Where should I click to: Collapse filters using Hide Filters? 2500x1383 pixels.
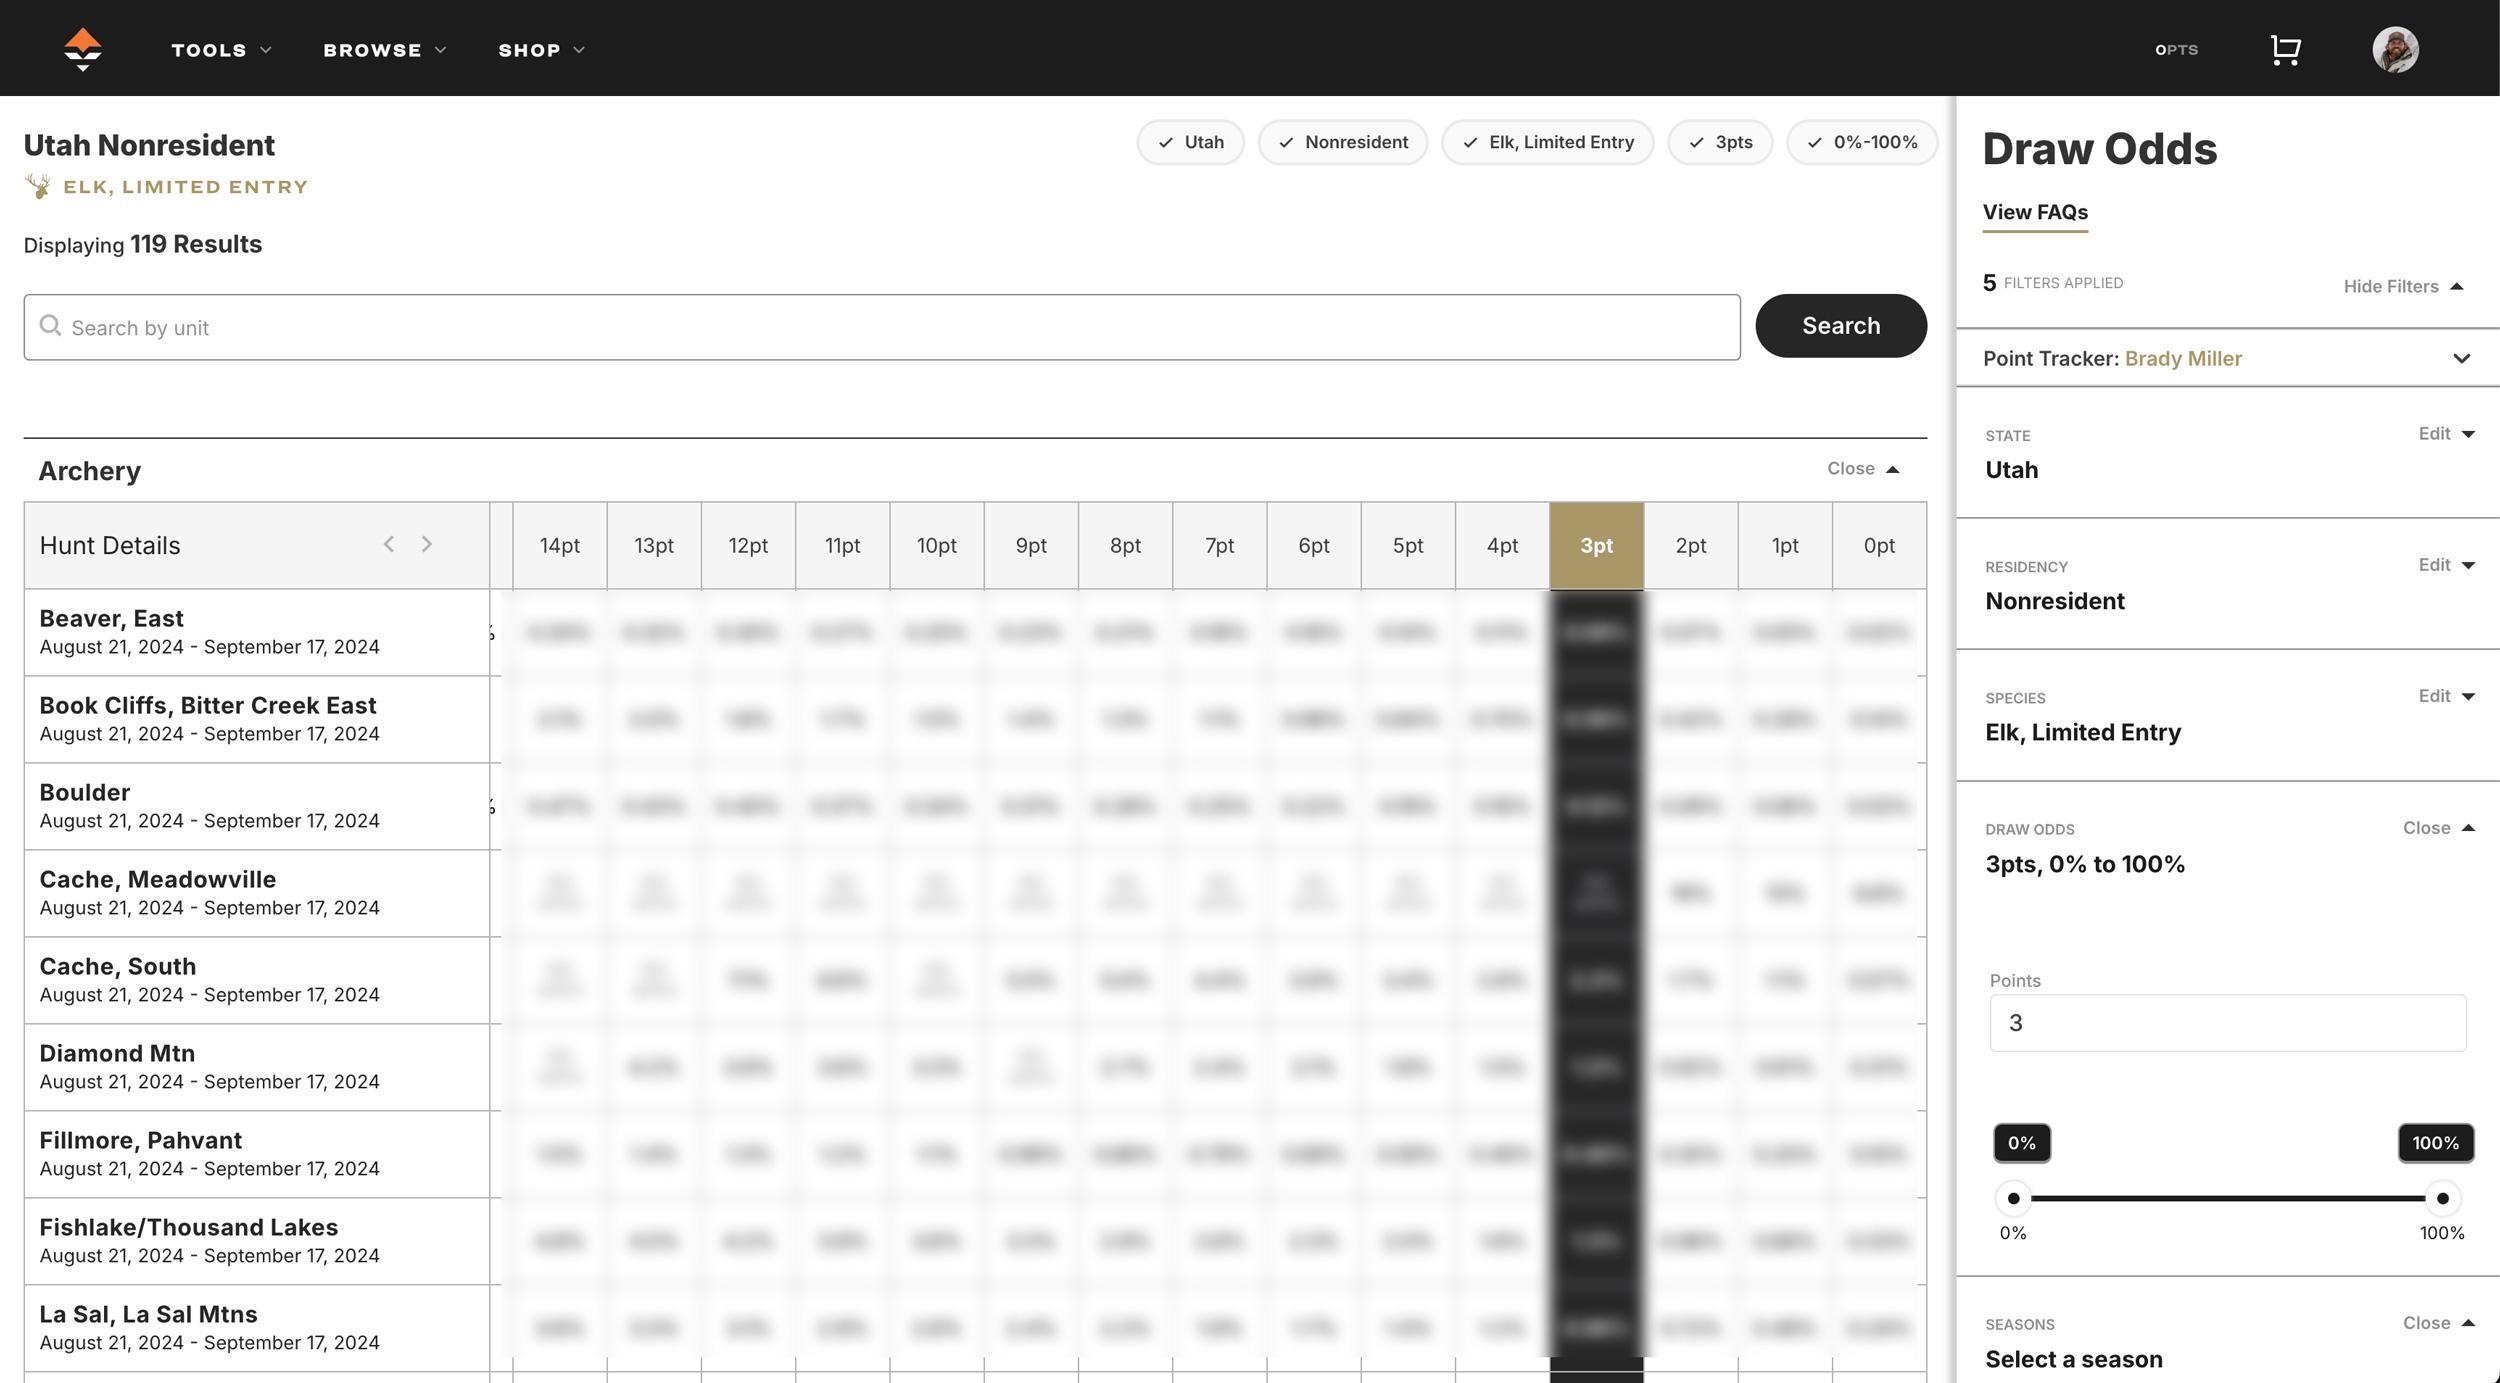click(x=2402, y=286)
